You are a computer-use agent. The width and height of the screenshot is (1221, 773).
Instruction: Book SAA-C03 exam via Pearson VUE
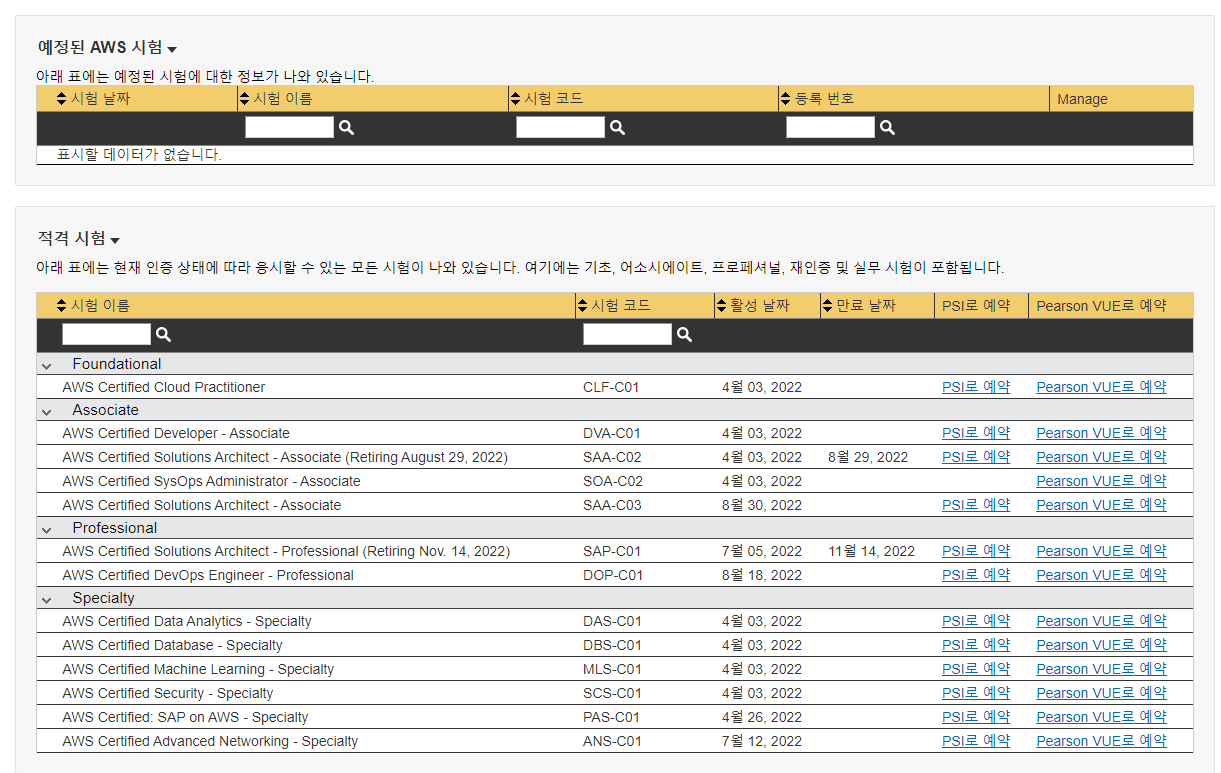coord(1101,505)
